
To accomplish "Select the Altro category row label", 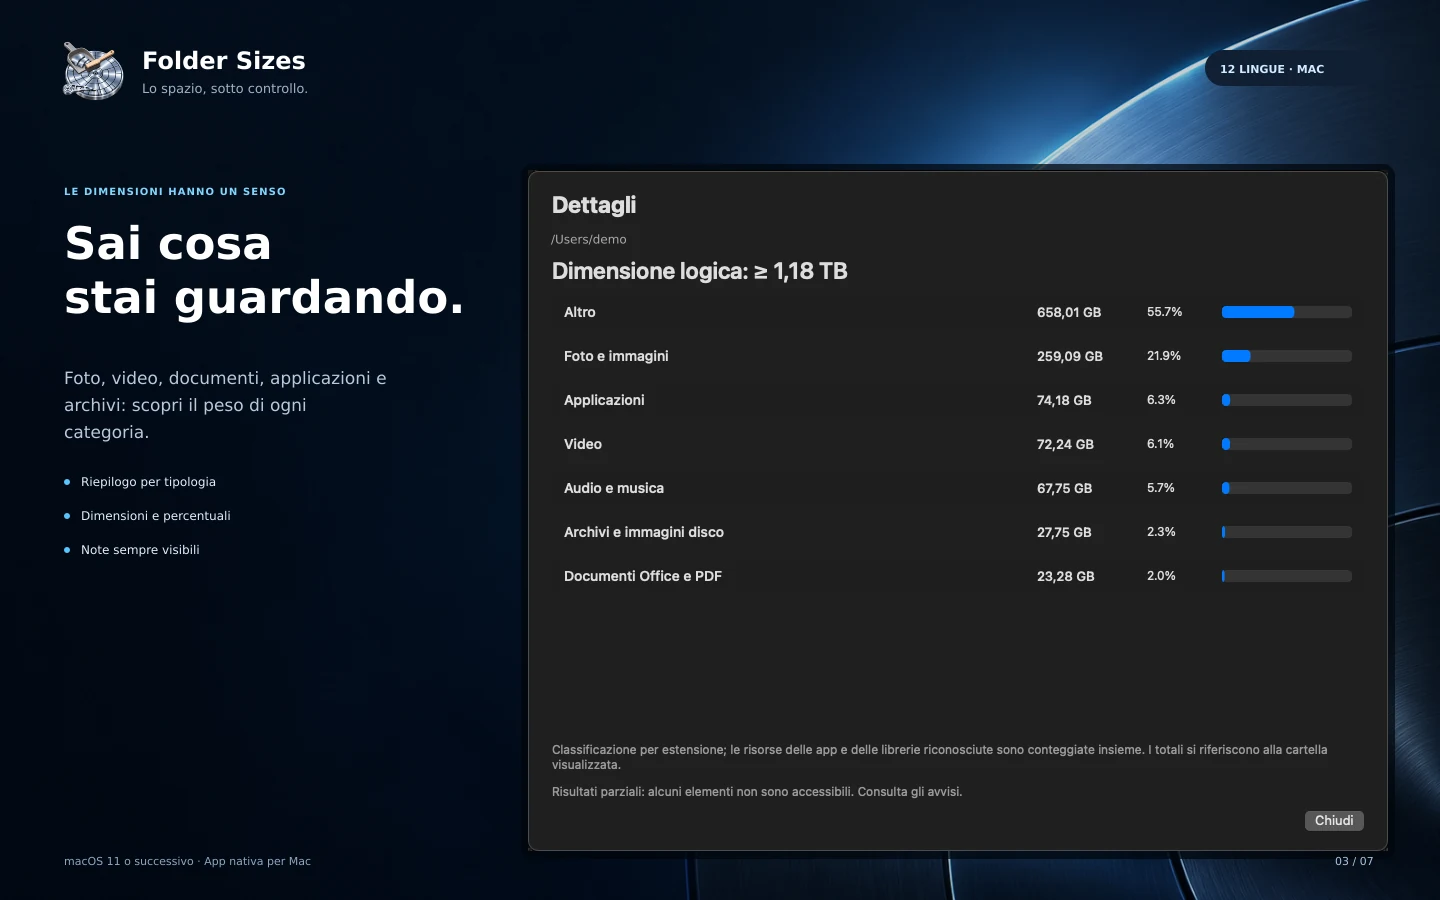I will pos(580,312).
